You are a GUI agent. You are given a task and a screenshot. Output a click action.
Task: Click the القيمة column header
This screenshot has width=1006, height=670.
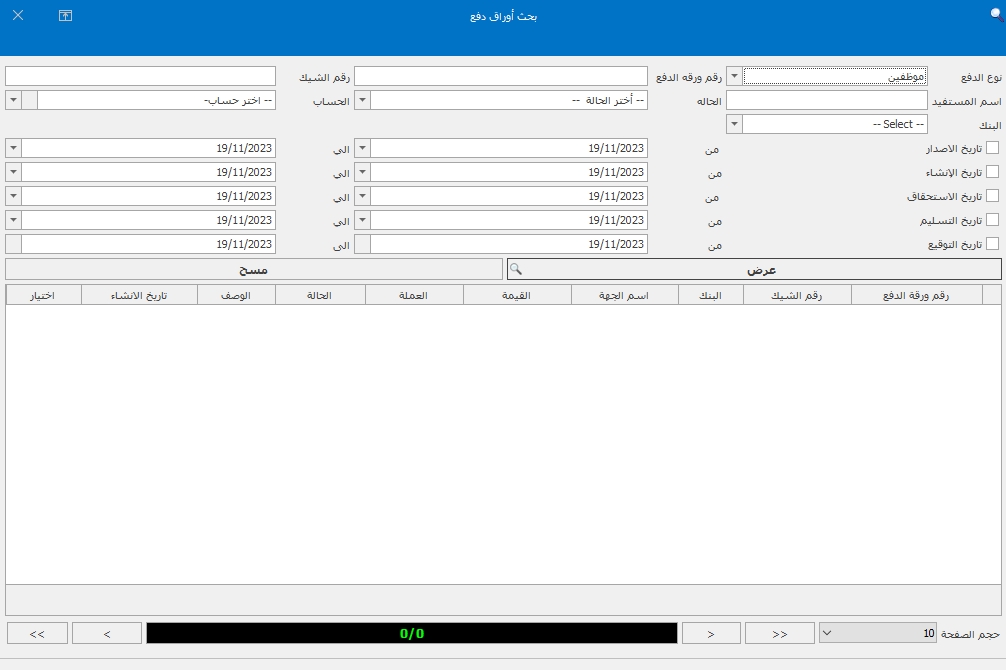tap(517, 295)
